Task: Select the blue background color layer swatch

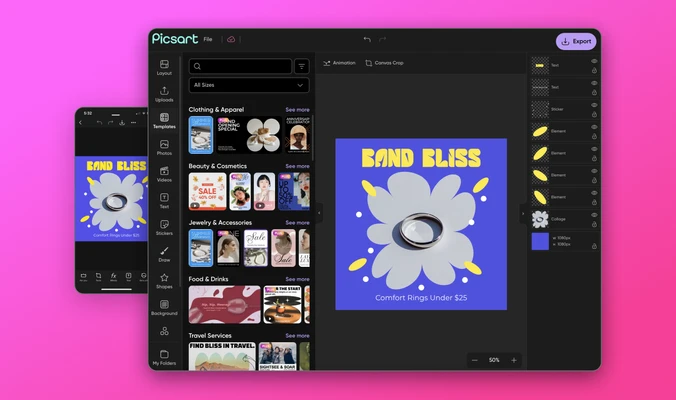Action: pyautogui.click(x=540, y=241)
